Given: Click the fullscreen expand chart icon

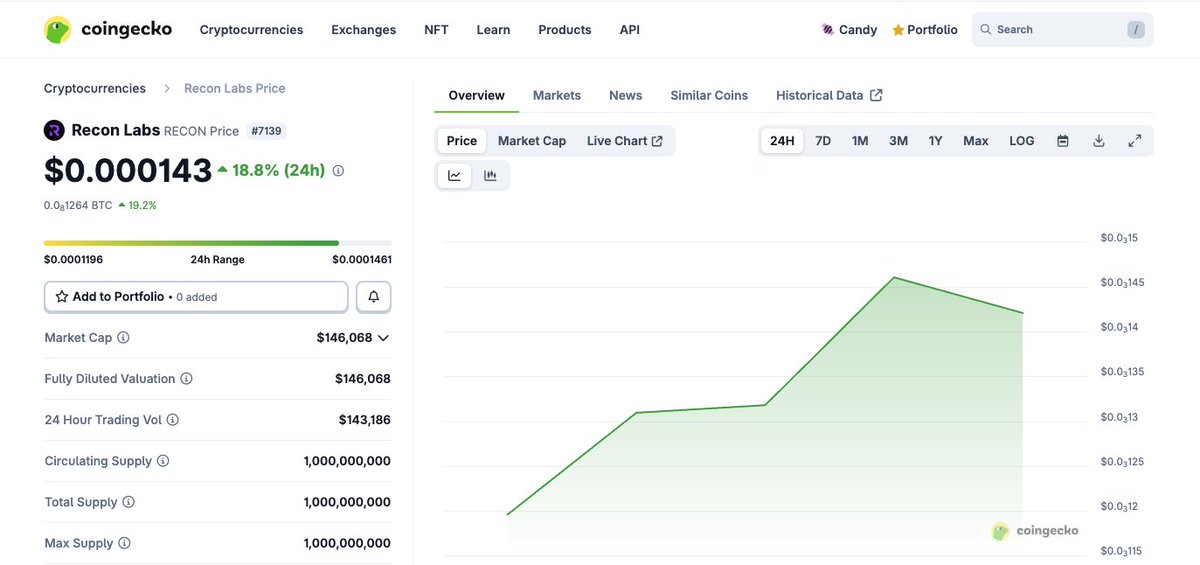Looking at the screenshot, I should click(1134, 141).
